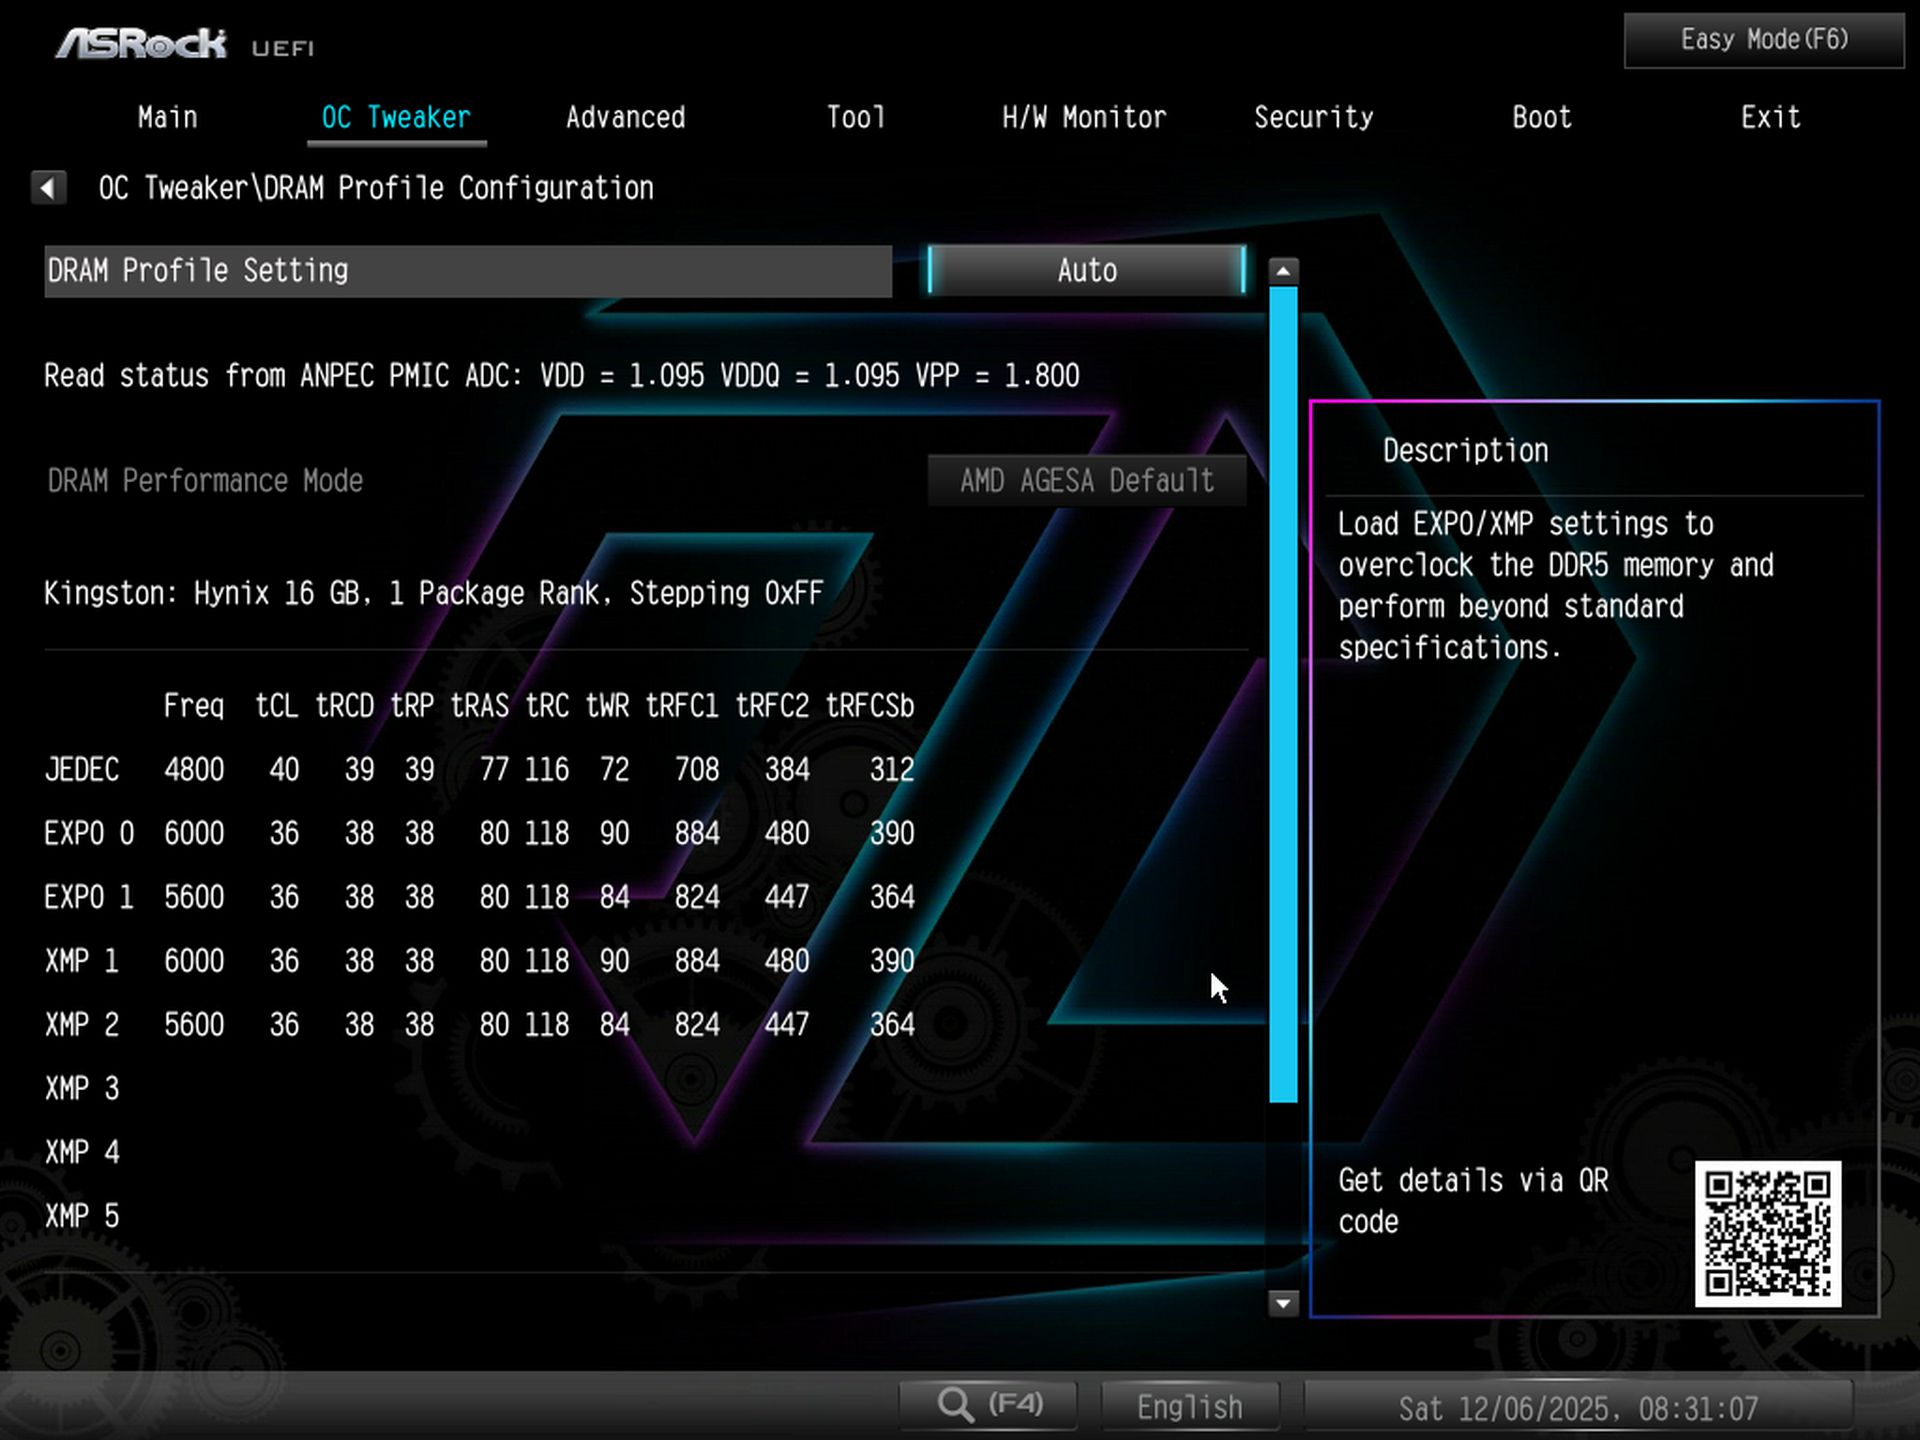Open the H/W Monitor tab

tap(1084, 118)
